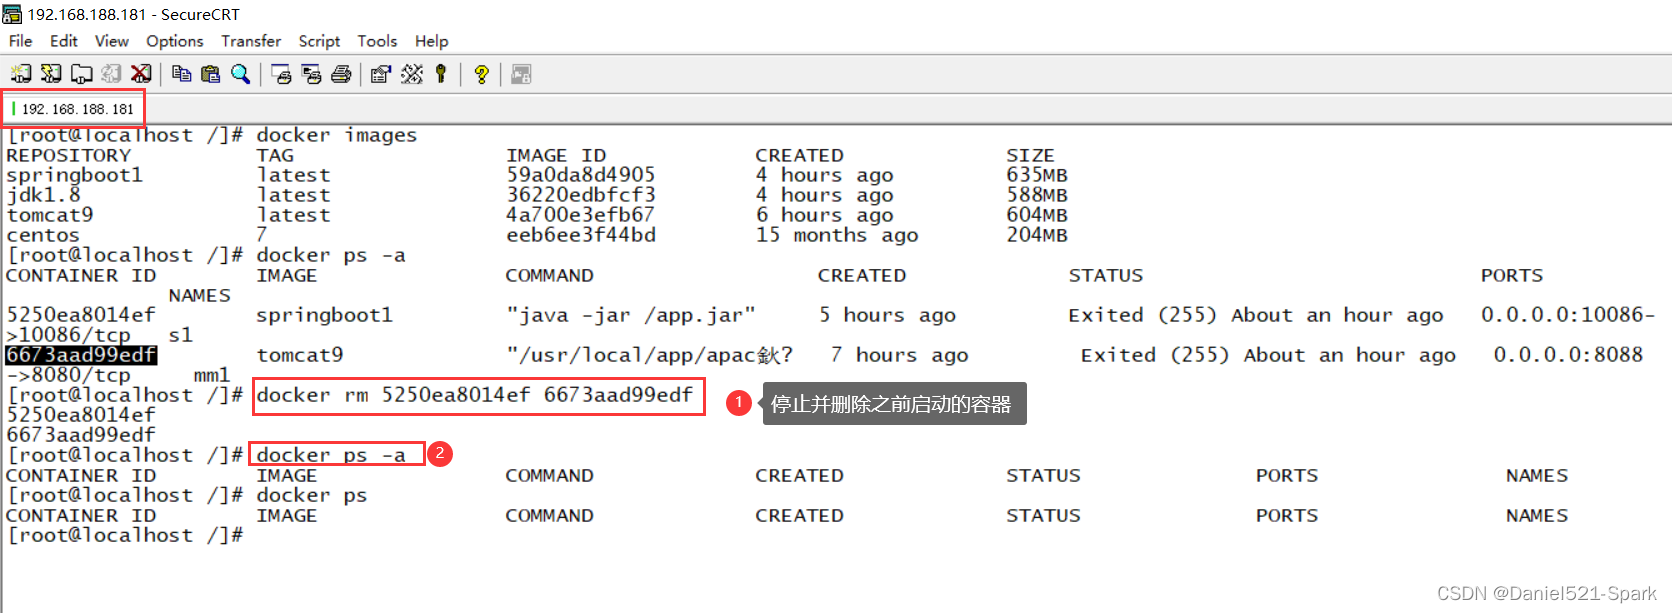Click the Paste clipboard icon
The height and width of the screenshot is (613, 1672).
click(210, 74)
